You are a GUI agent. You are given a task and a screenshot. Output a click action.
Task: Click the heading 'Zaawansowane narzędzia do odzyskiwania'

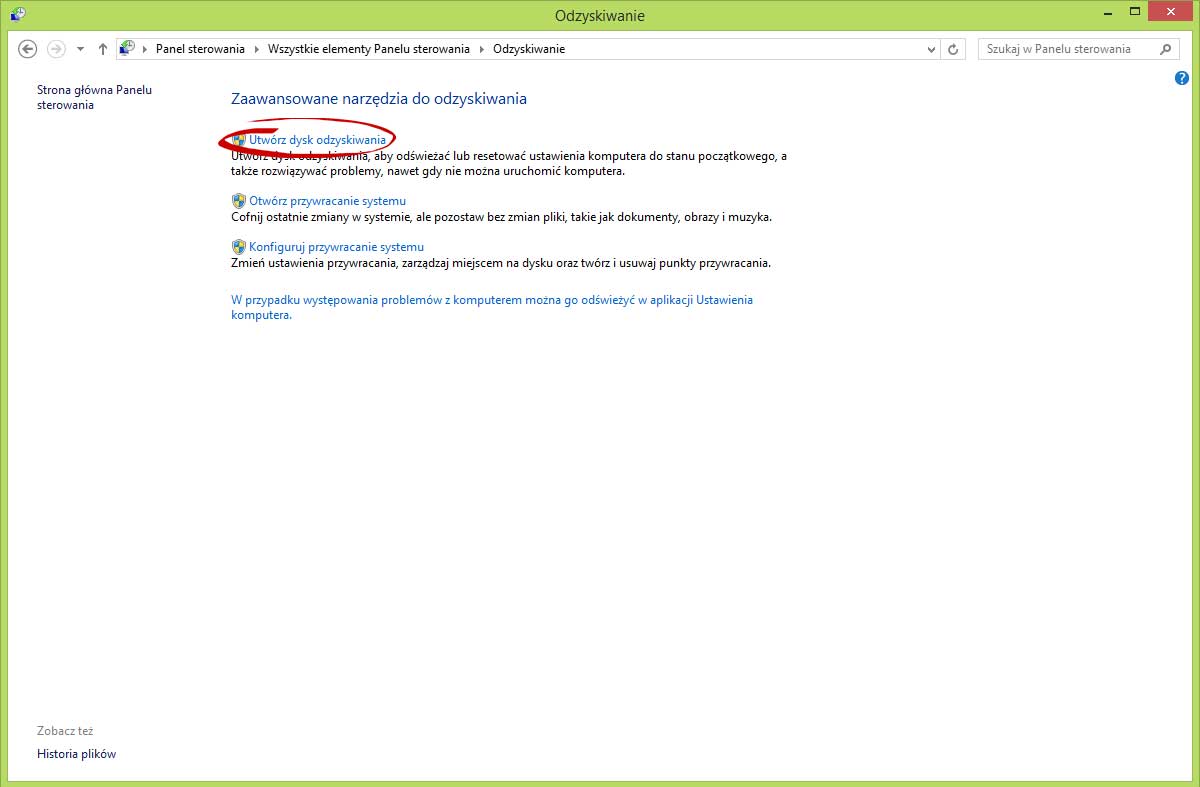coord(379,99)
